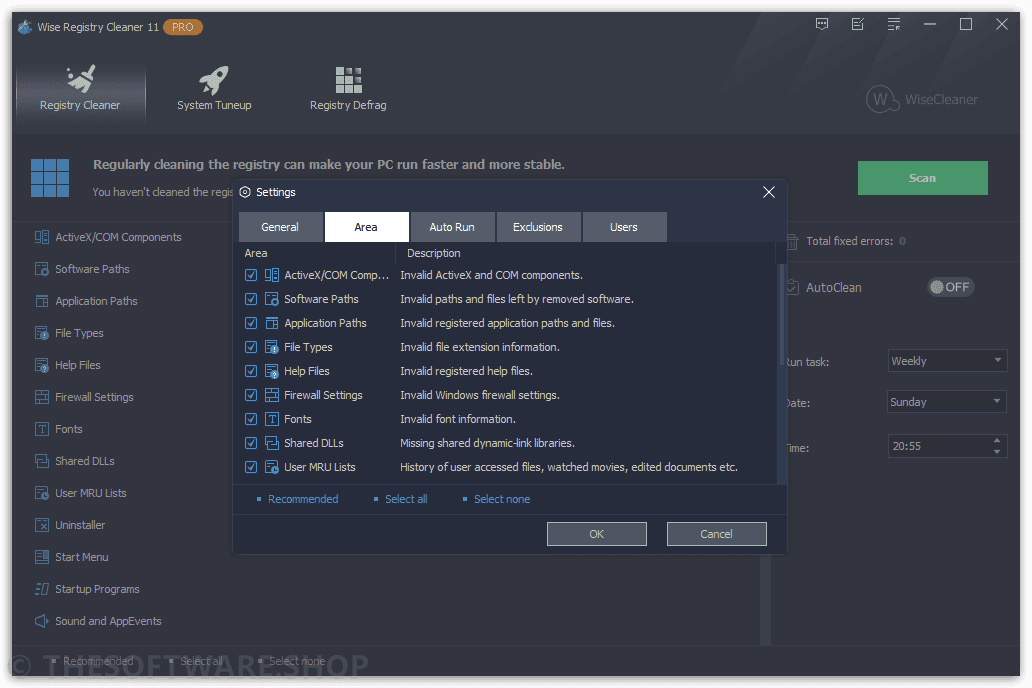Toggle the AutoClean OFF switch
Viewport: 1032px width, 688px height.
coord(950,287)
